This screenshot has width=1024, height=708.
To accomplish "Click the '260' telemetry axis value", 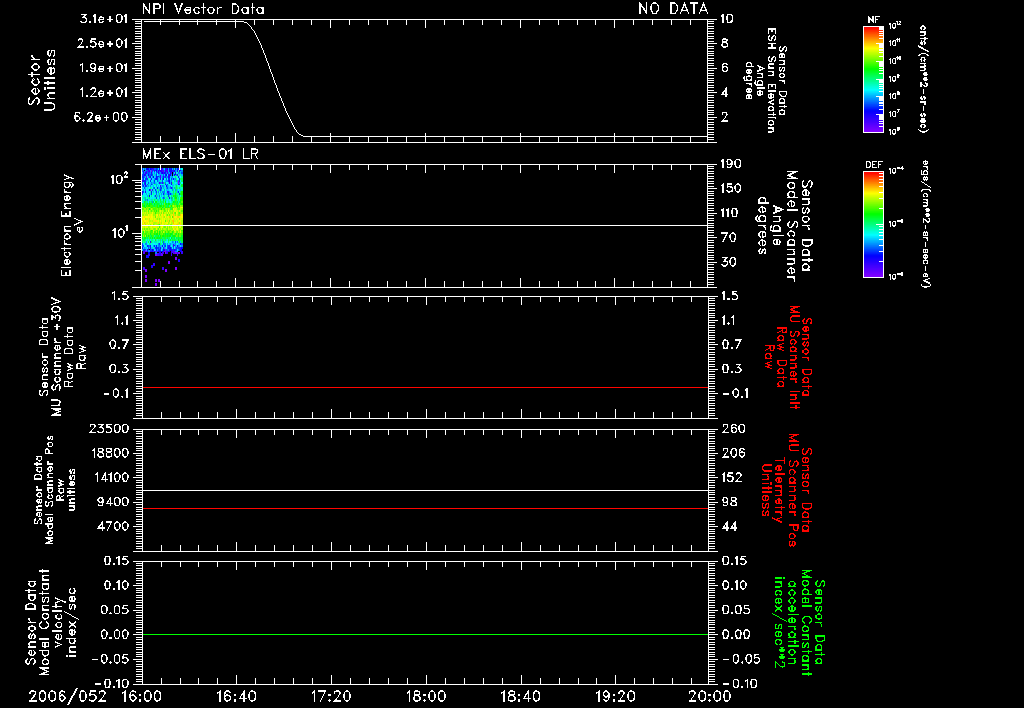I will tap(733, 429).
